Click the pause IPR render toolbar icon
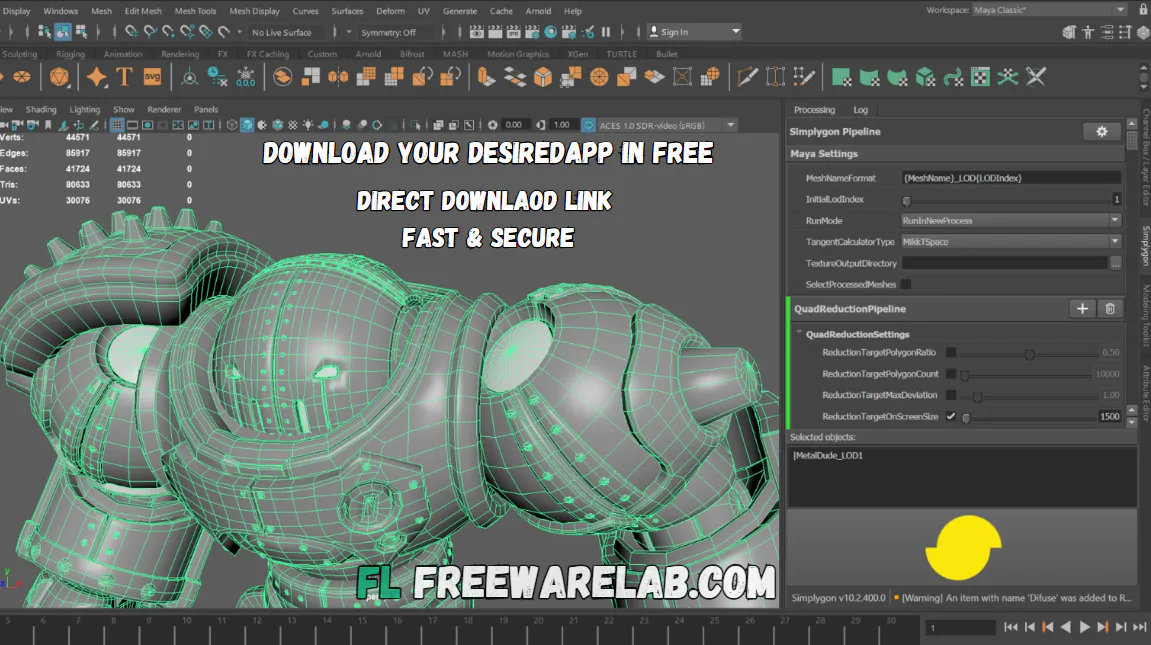 point(606,32)
